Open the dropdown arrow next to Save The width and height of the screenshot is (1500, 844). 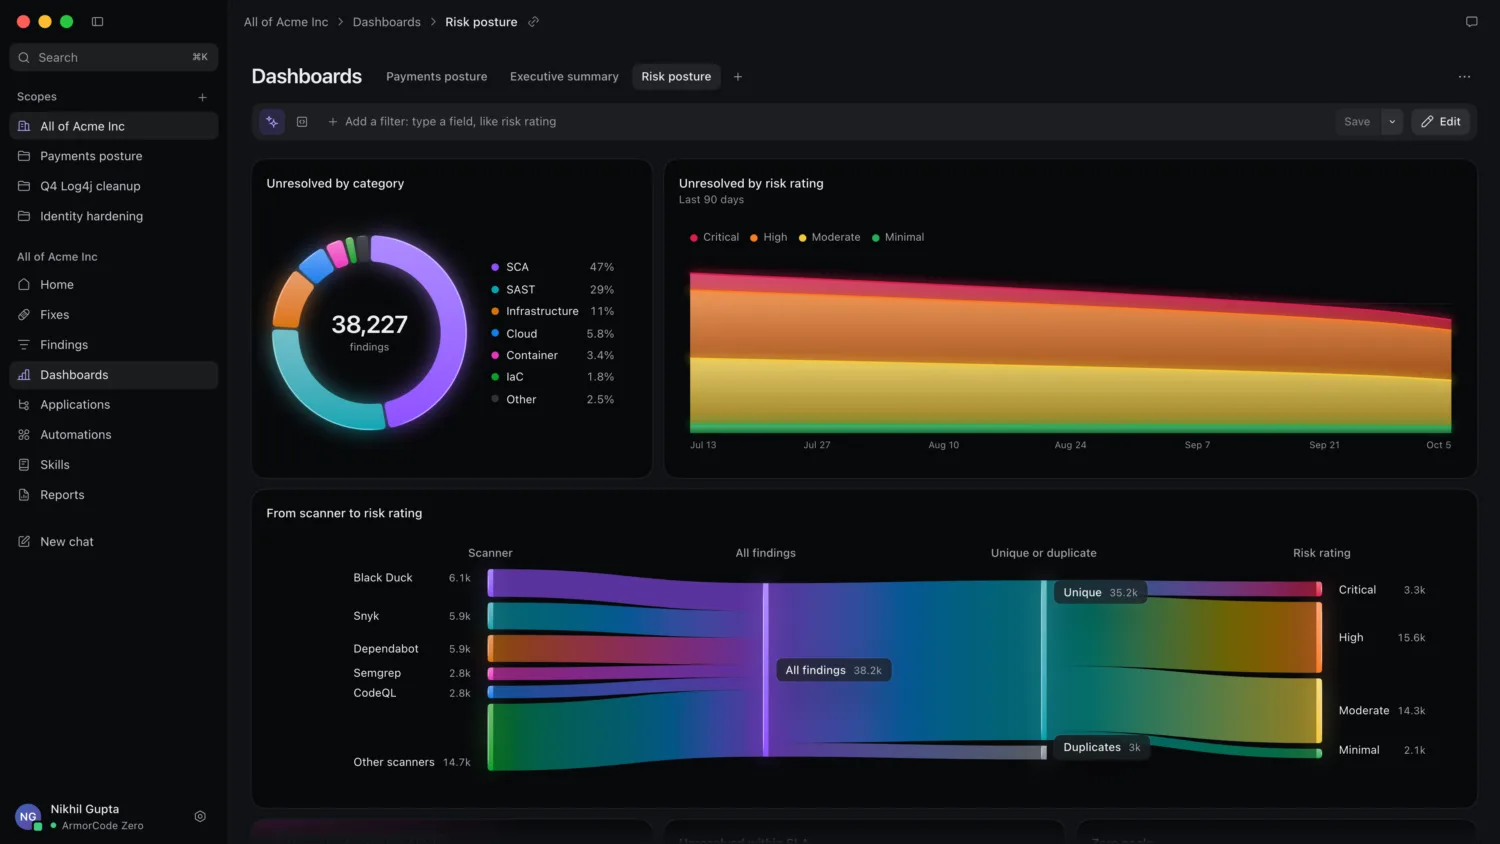click(1392, 122)
